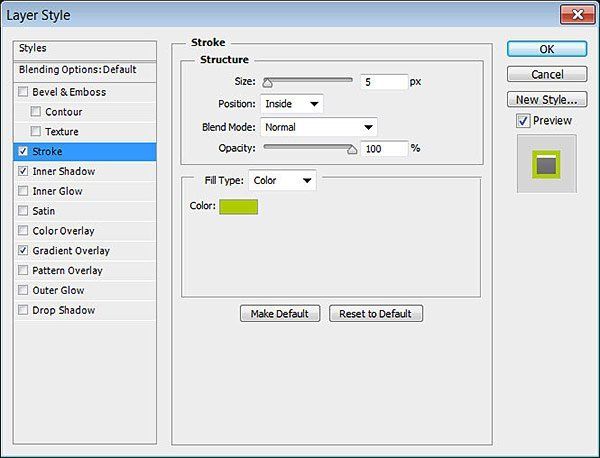Click the Size slider handle

267,83
